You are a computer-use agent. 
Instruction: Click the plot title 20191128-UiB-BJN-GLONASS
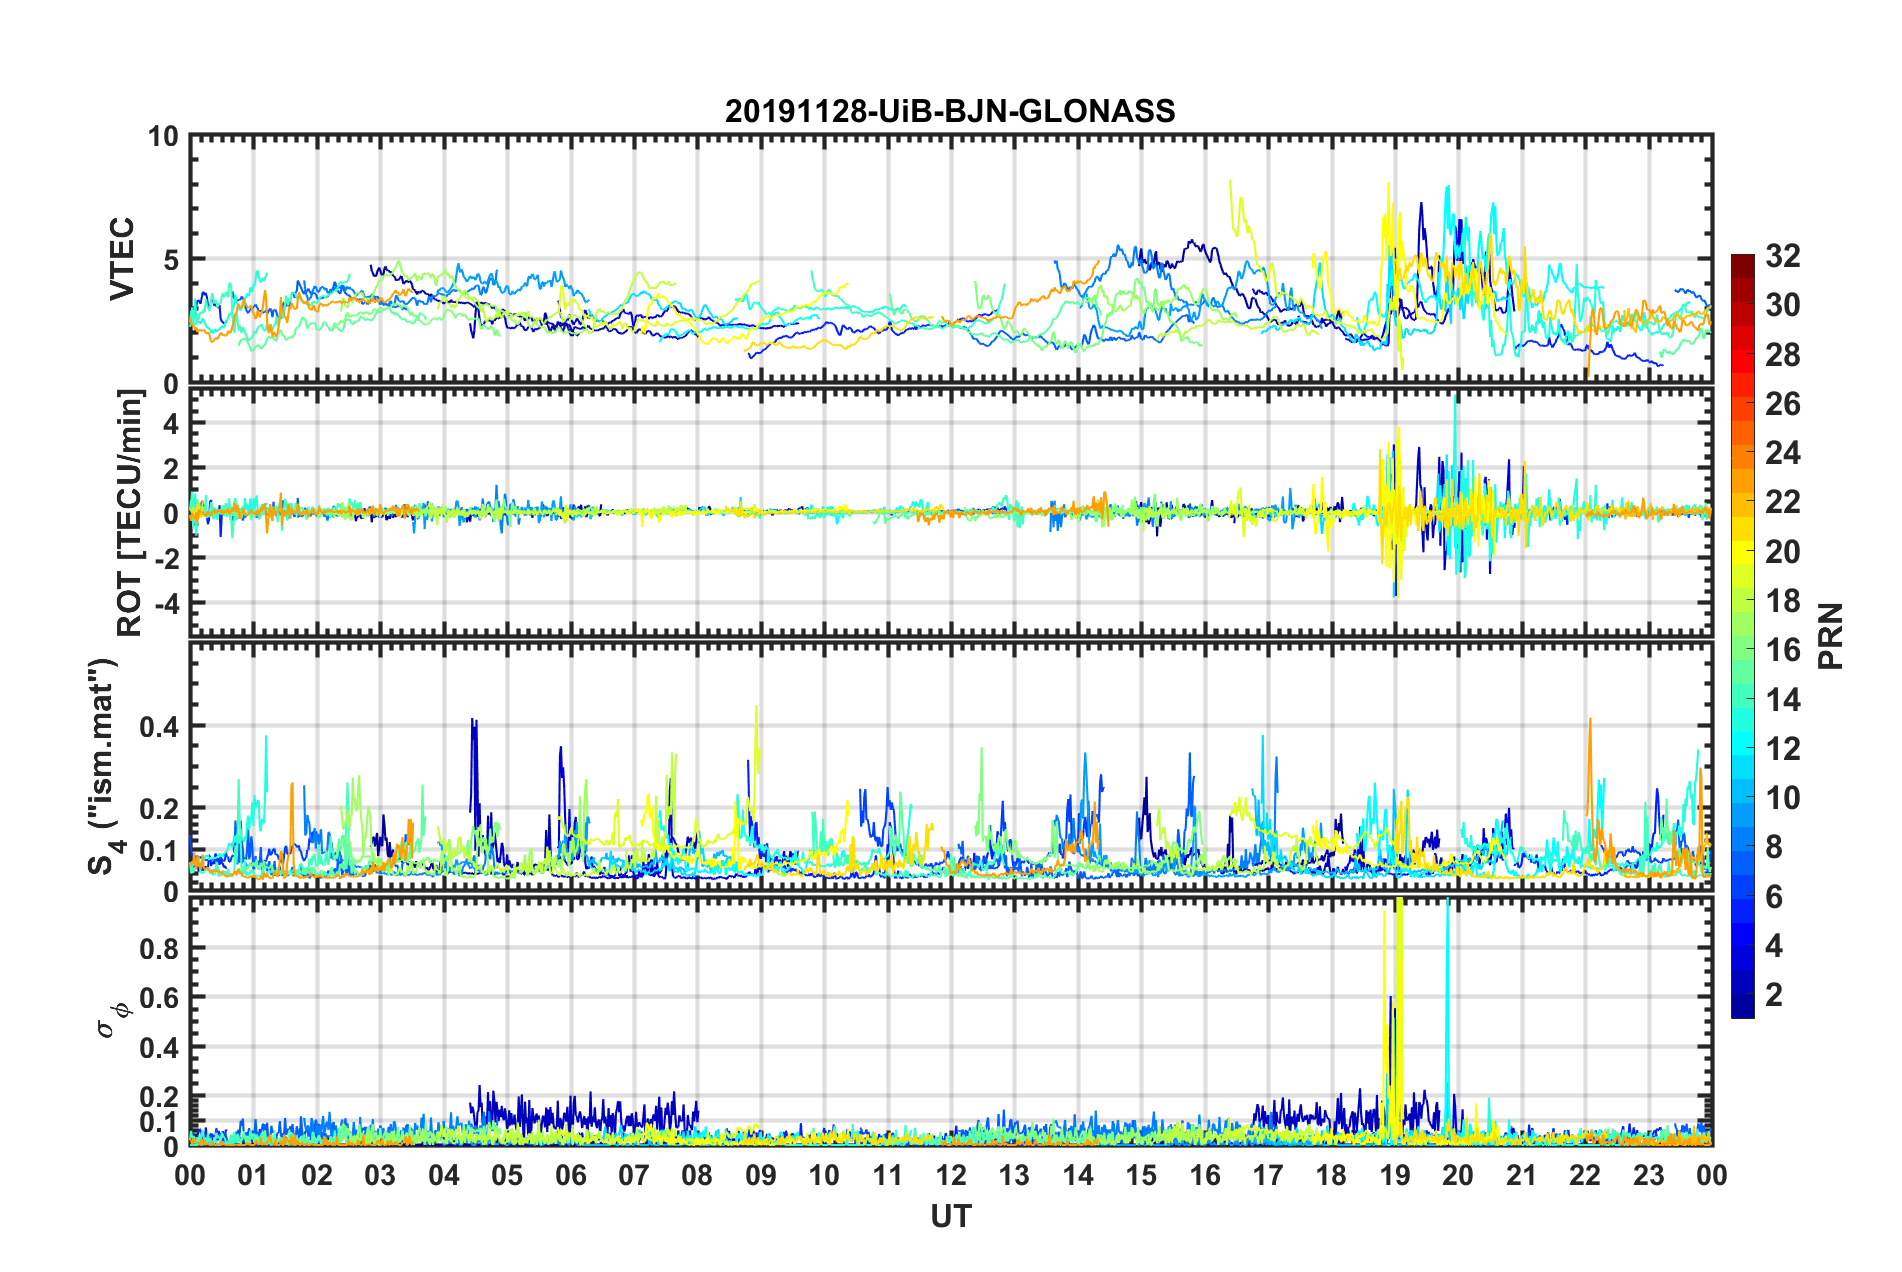[950, 111]
